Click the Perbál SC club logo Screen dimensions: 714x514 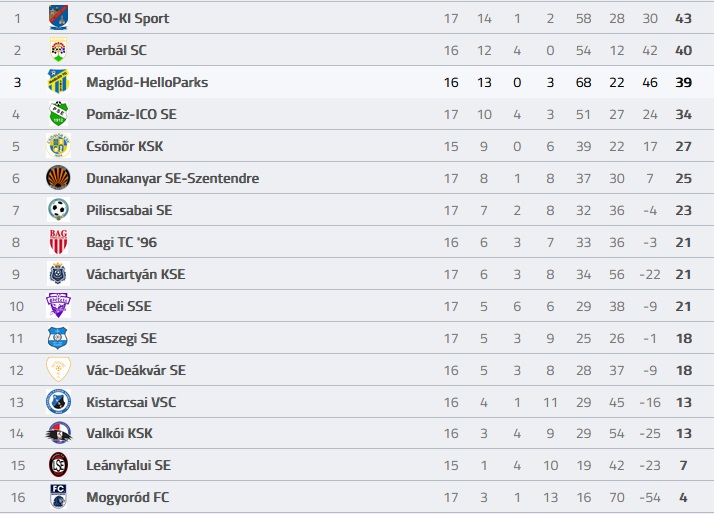pyautogui.click(x=58, y=50)
